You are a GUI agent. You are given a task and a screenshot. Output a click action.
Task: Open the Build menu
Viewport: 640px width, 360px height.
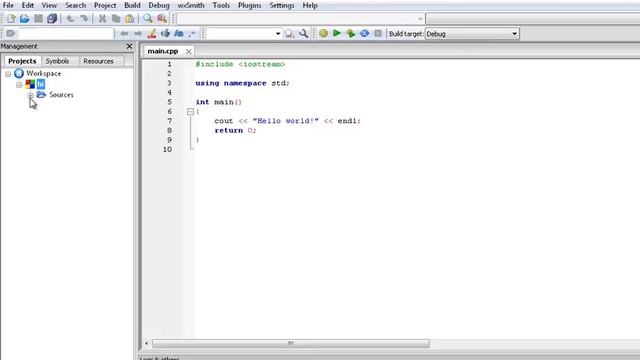132,5
